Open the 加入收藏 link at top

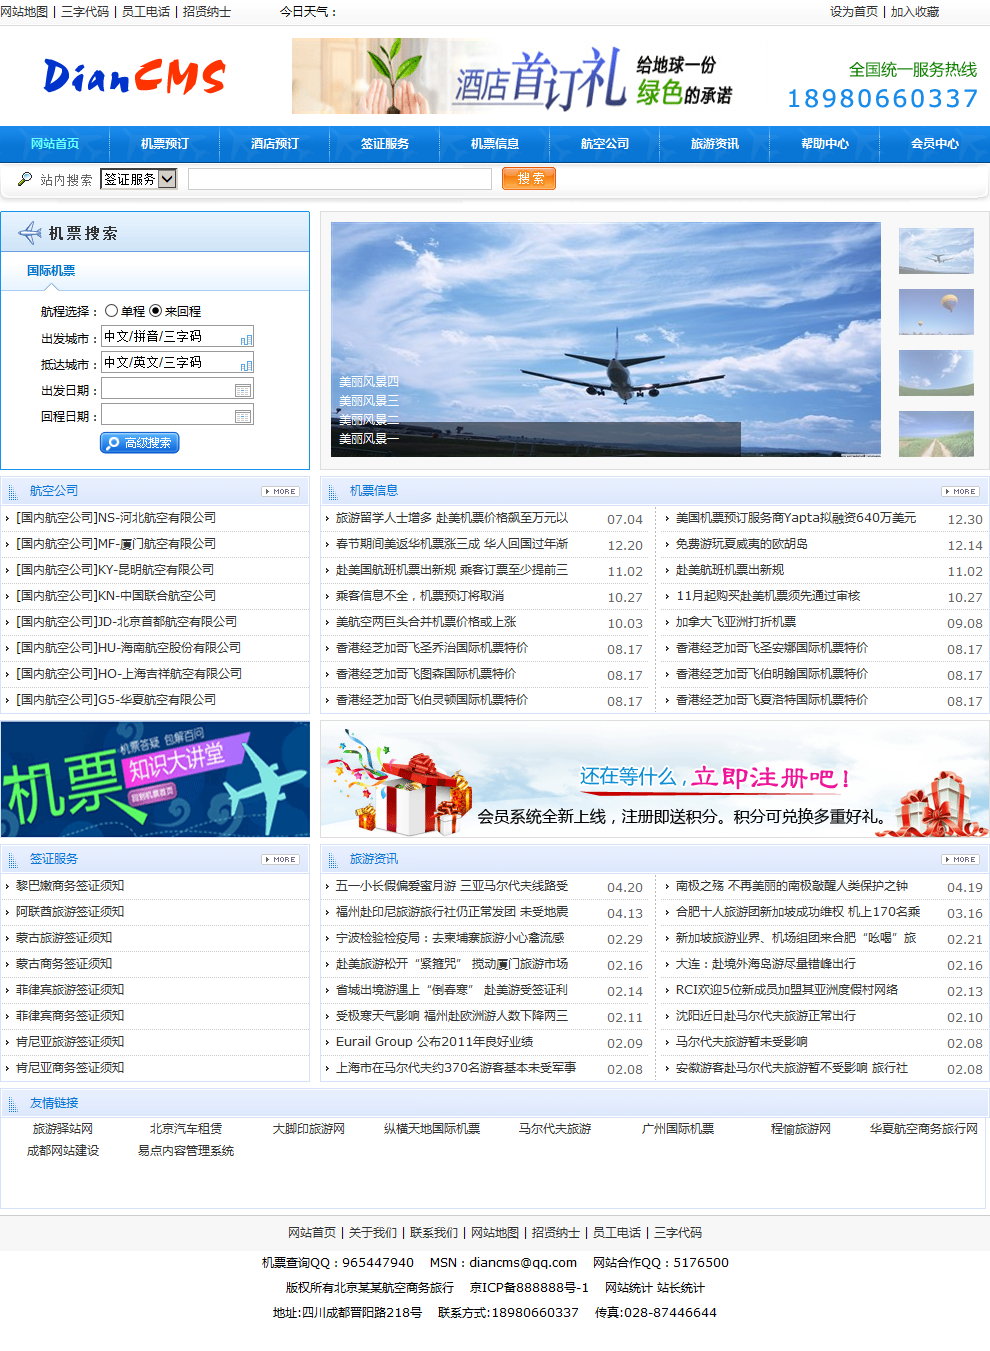915,12
